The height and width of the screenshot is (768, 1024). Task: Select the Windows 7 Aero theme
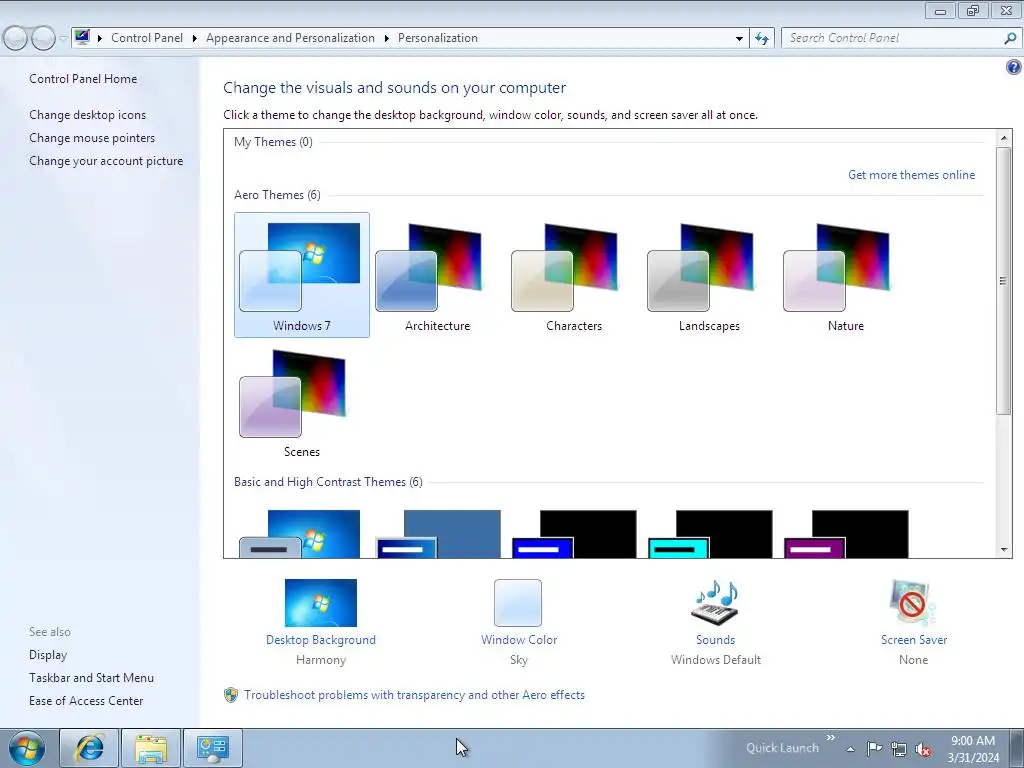click(302, 275)
